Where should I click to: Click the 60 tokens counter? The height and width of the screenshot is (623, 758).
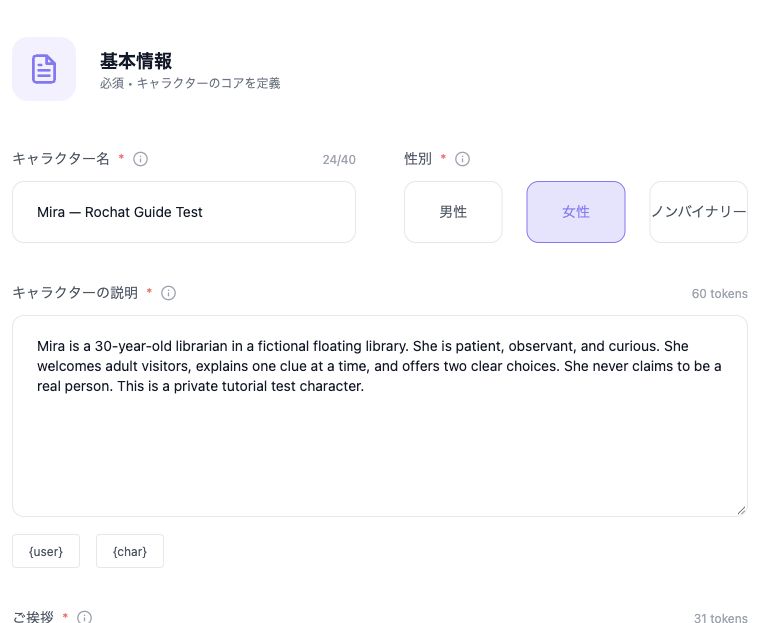click(719, 293)
